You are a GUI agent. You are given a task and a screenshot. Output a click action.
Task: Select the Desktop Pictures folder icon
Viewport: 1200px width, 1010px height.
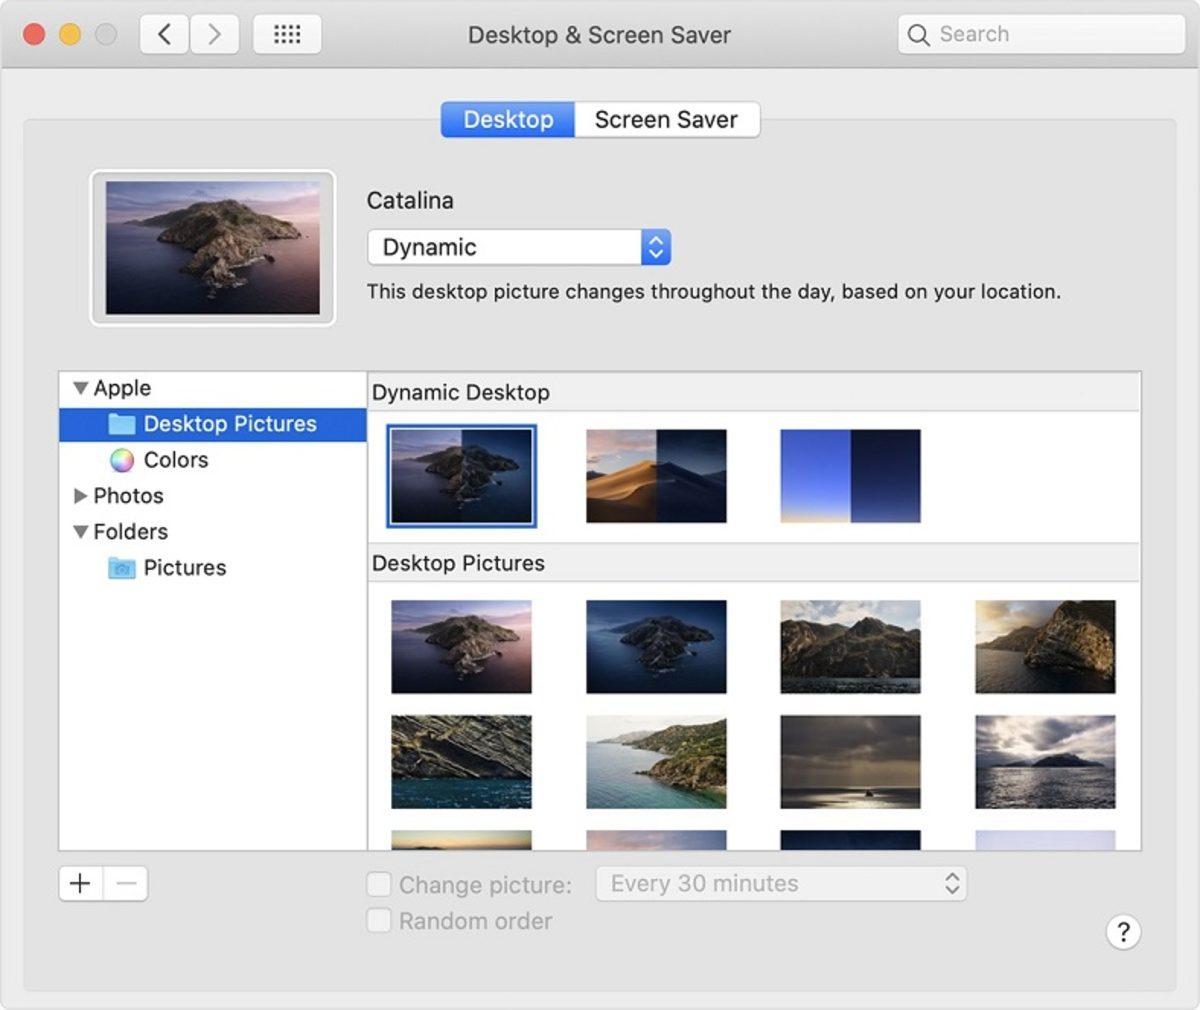coord(120,423)
